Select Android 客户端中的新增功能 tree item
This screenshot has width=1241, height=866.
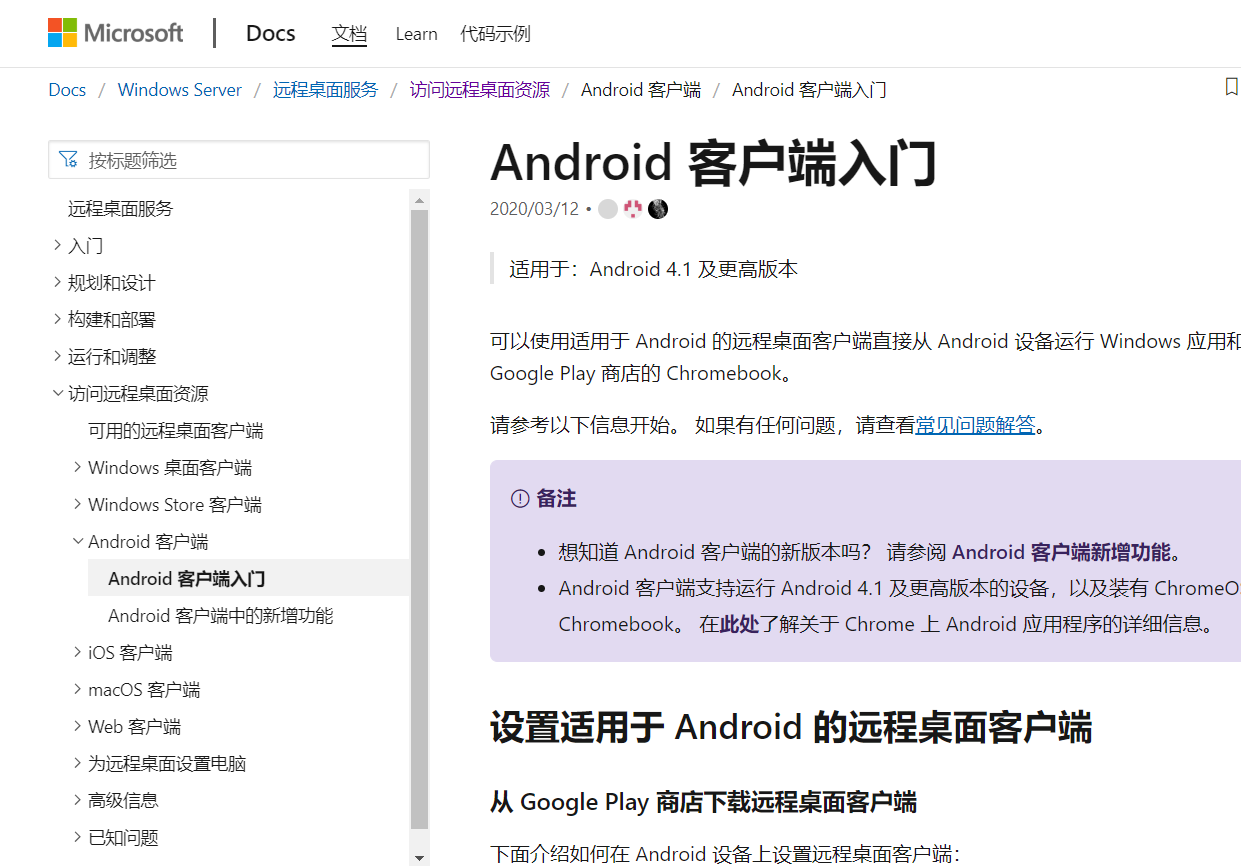pos(220,615)
